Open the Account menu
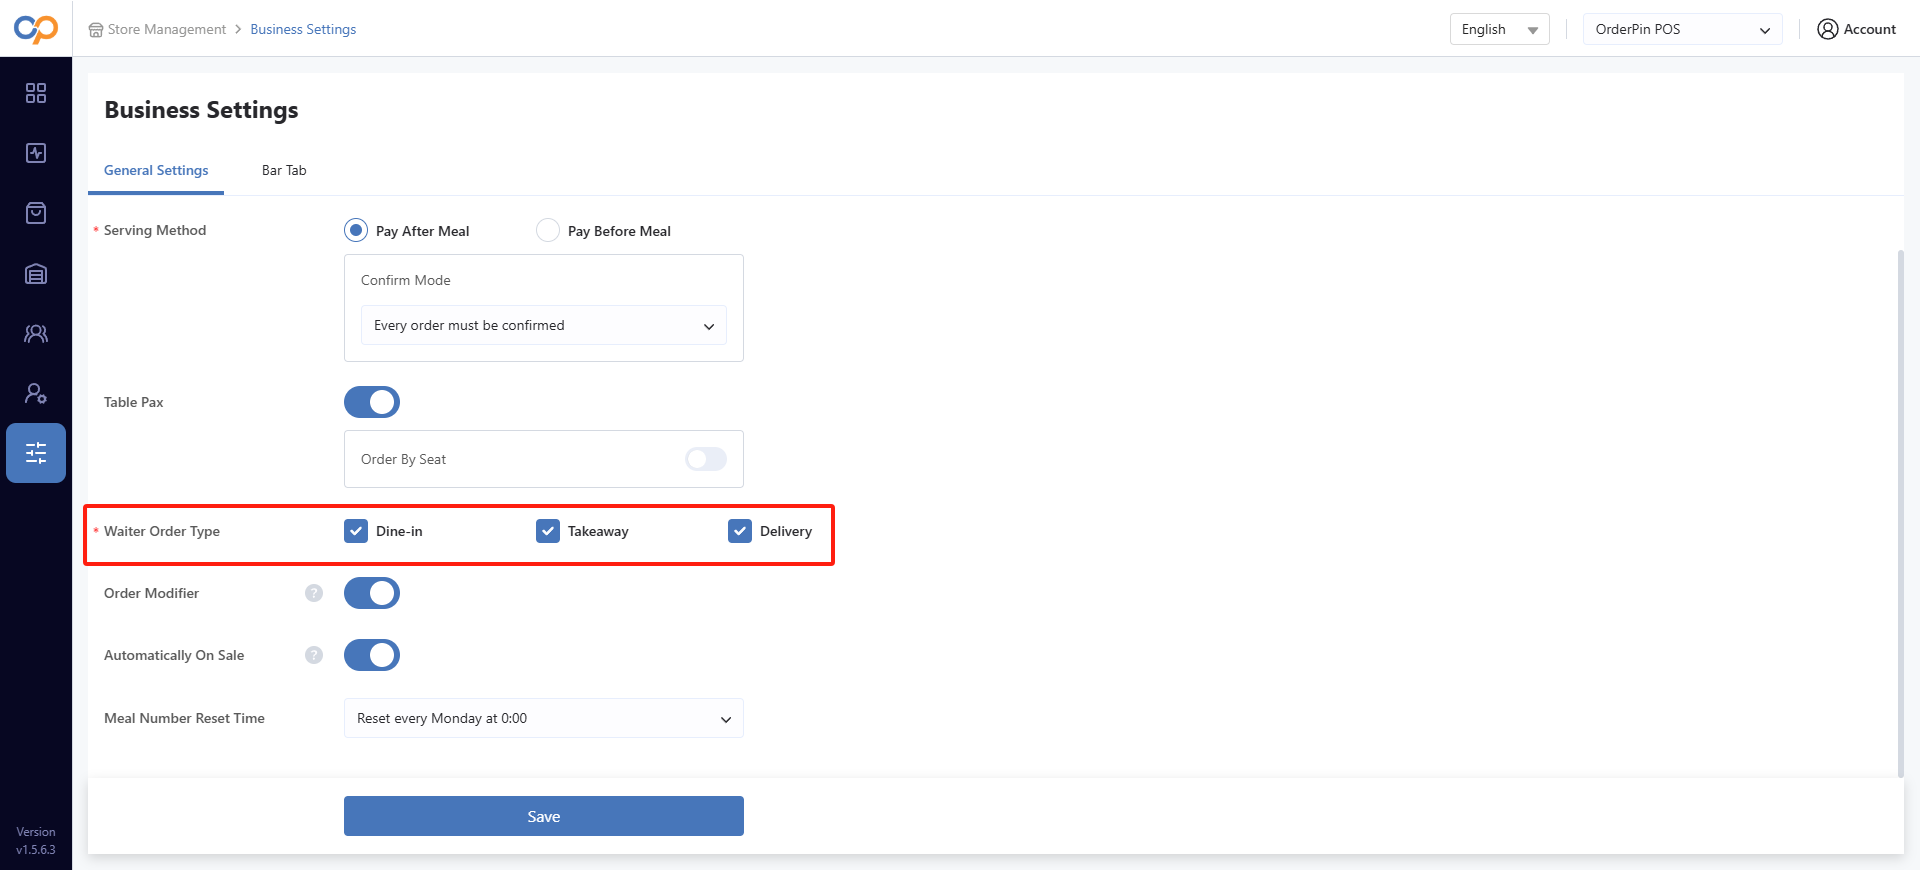This screenshot has height=870, width=1920. 1856,30
